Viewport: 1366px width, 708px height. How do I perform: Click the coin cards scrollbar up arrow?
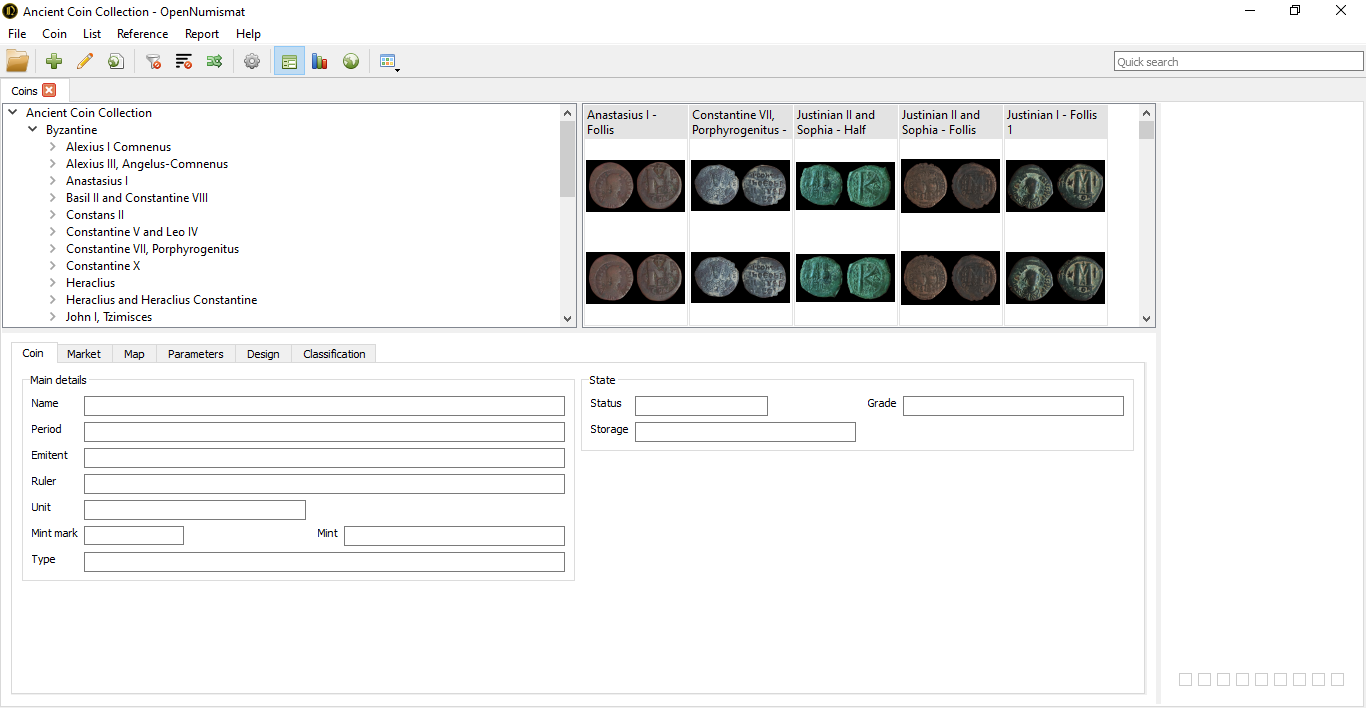1147,113
